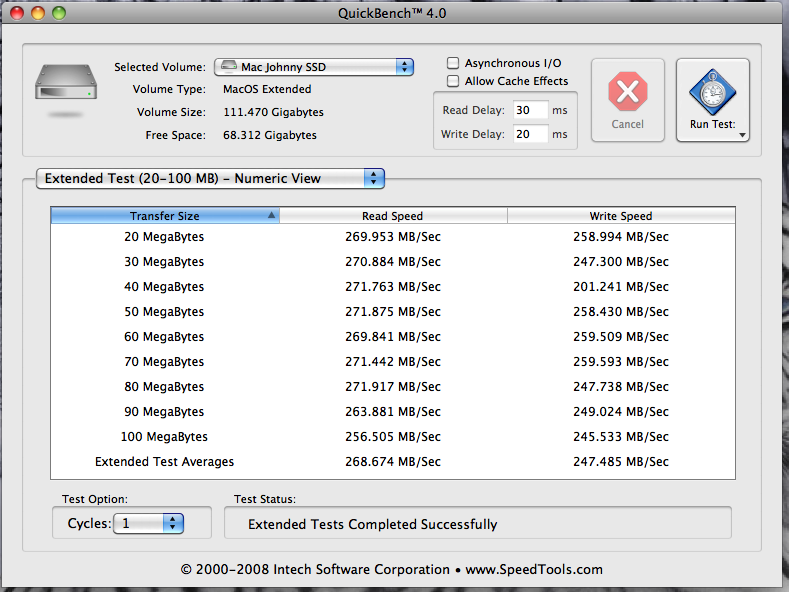This screenshot has height=592, width=789.
Task: Click write speed 247.300 MB/Sec
Action: (621, 262)
